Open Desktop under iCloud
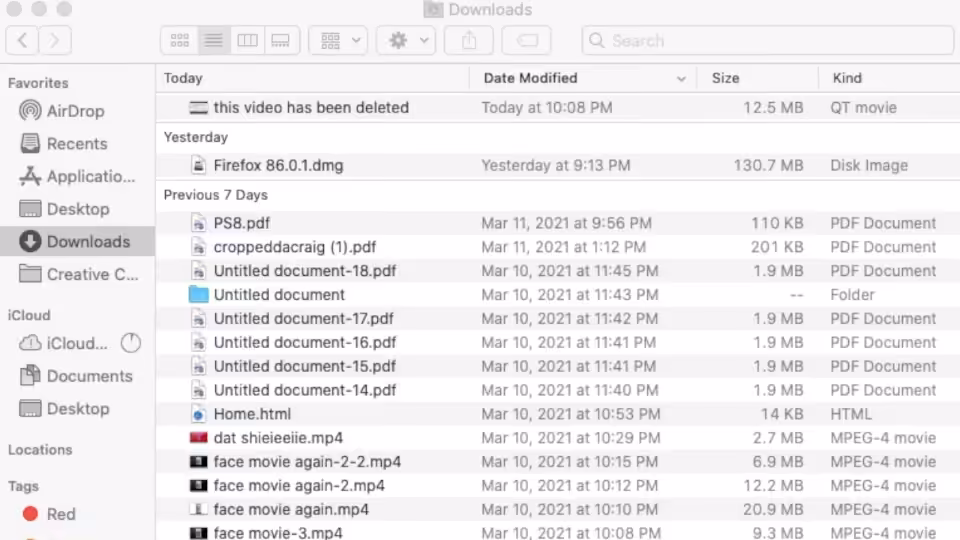The width and height of the screenshot is (960, 540). 78,408
